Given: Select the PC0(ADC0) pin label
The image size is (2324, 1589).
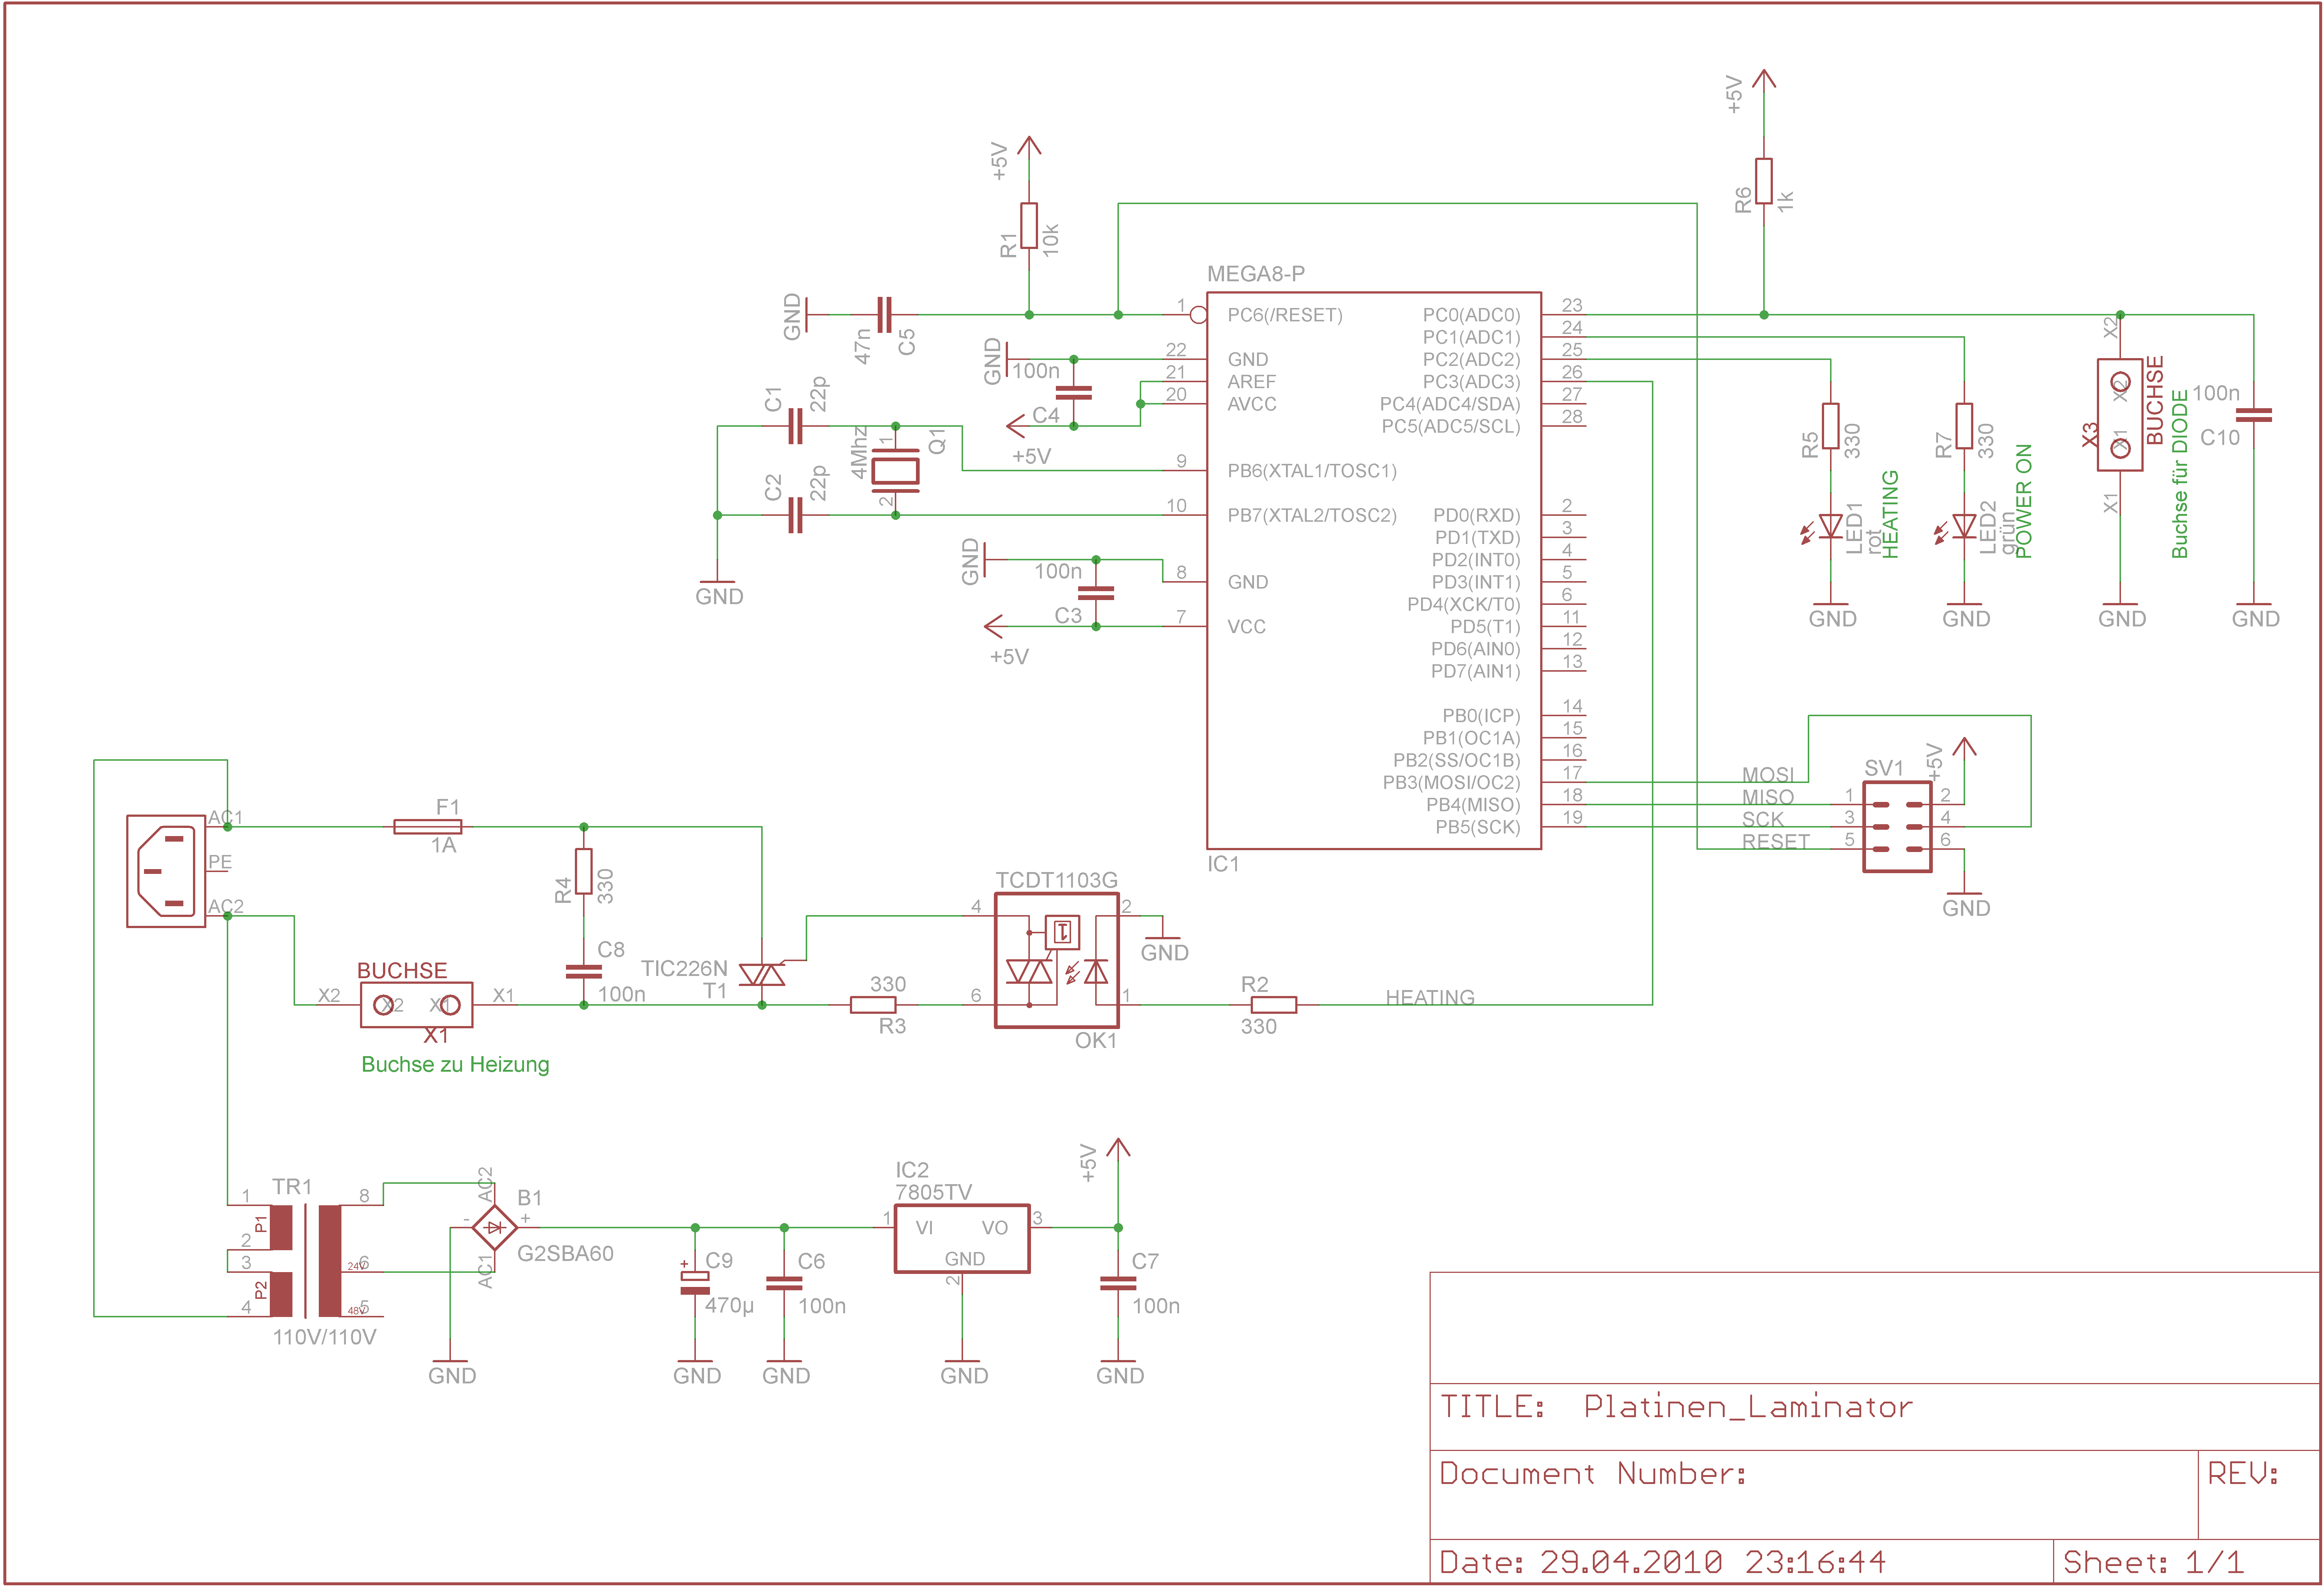Looking at the screenshot, I should (1471, 315).
